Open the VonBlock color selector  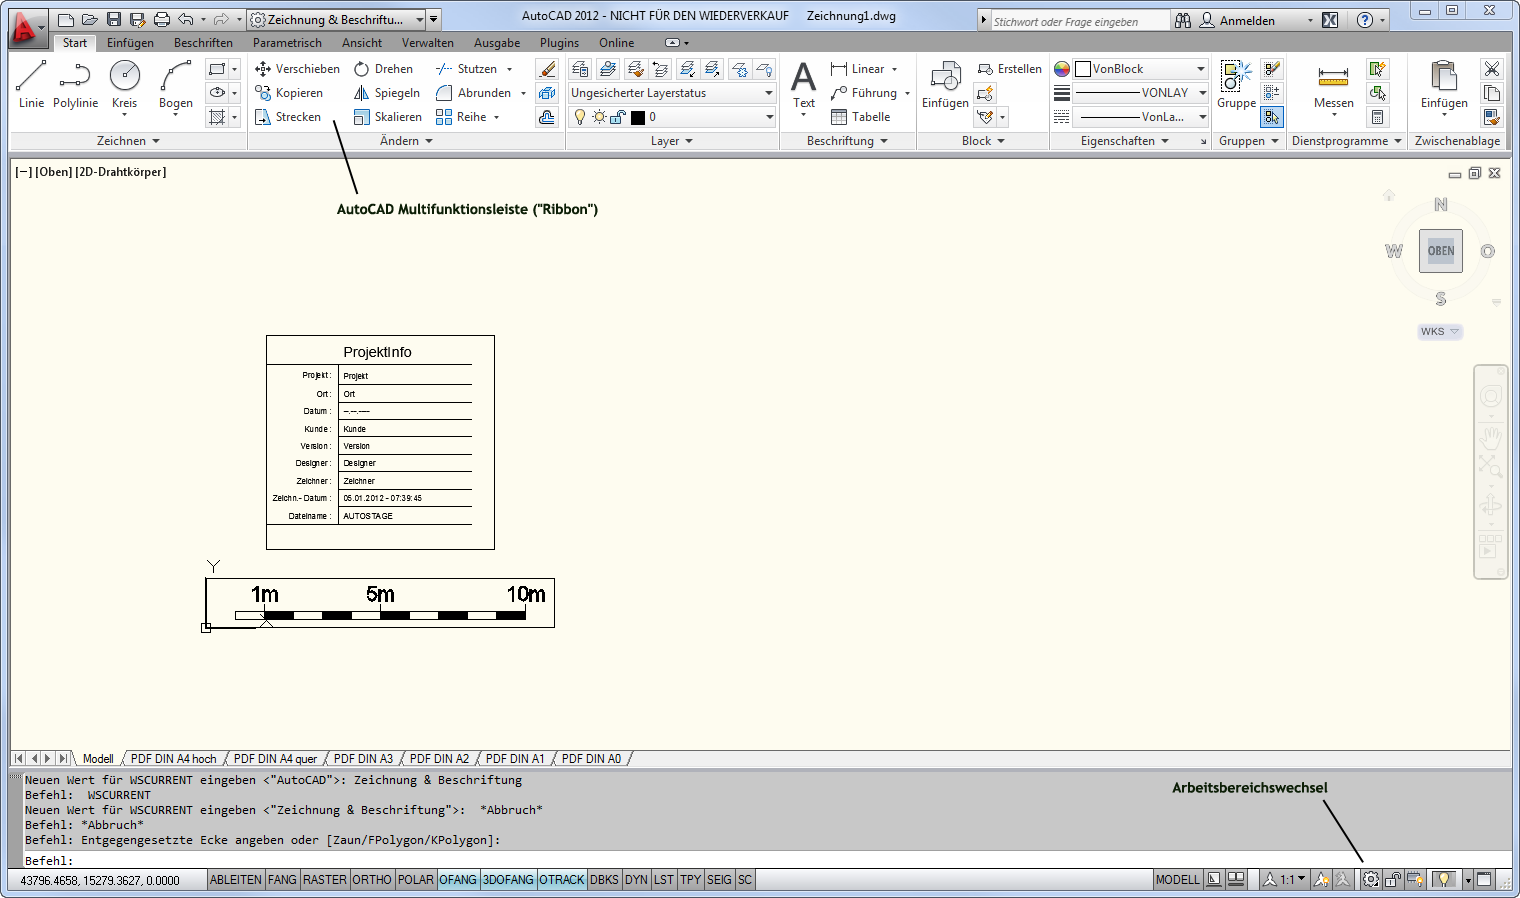point(1141,69)
